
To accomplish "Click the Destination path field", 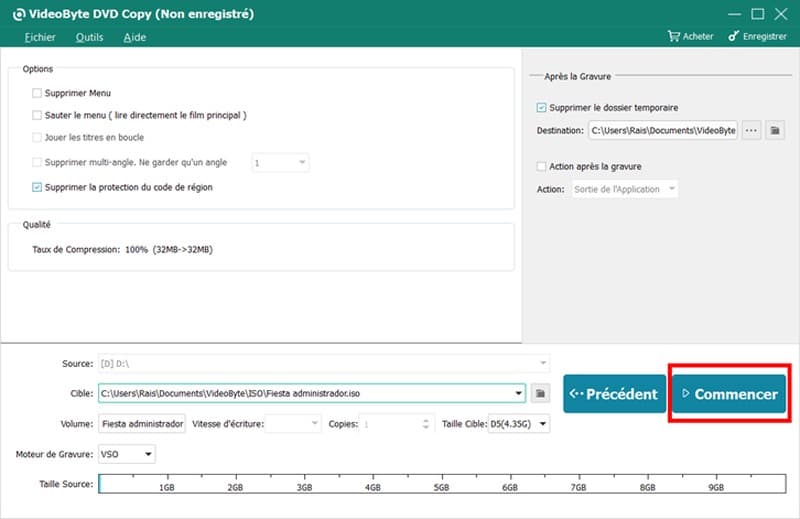I will pyautogui.click(x=663, y=130).
